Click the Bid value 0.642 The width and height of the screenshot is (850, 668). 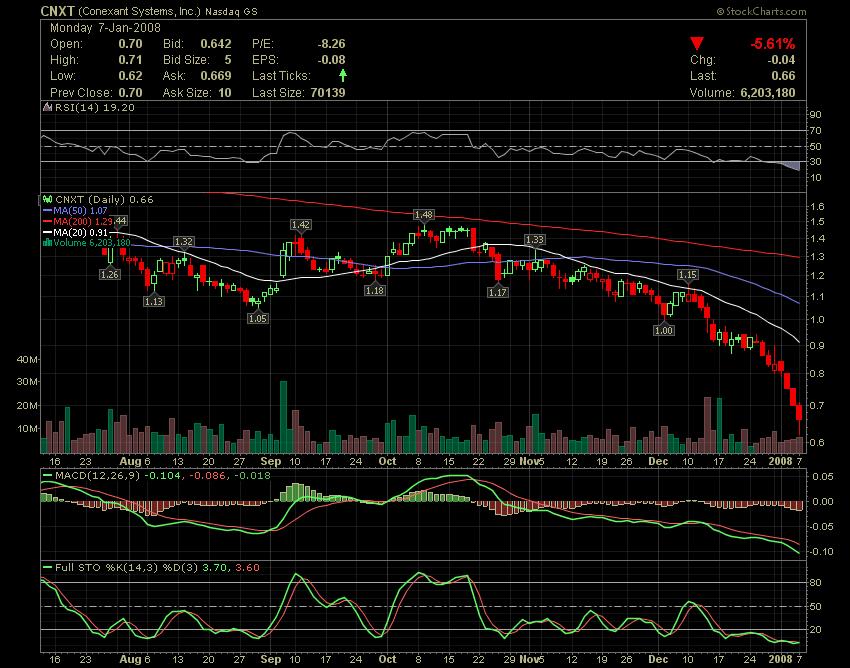(x=216, y=44)
